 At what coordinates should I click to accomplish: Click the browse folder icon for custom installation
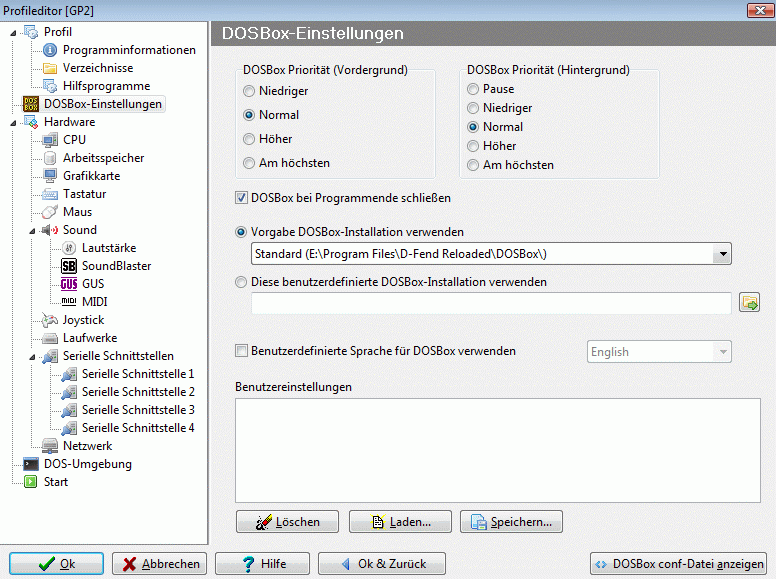tap(749, 302)
